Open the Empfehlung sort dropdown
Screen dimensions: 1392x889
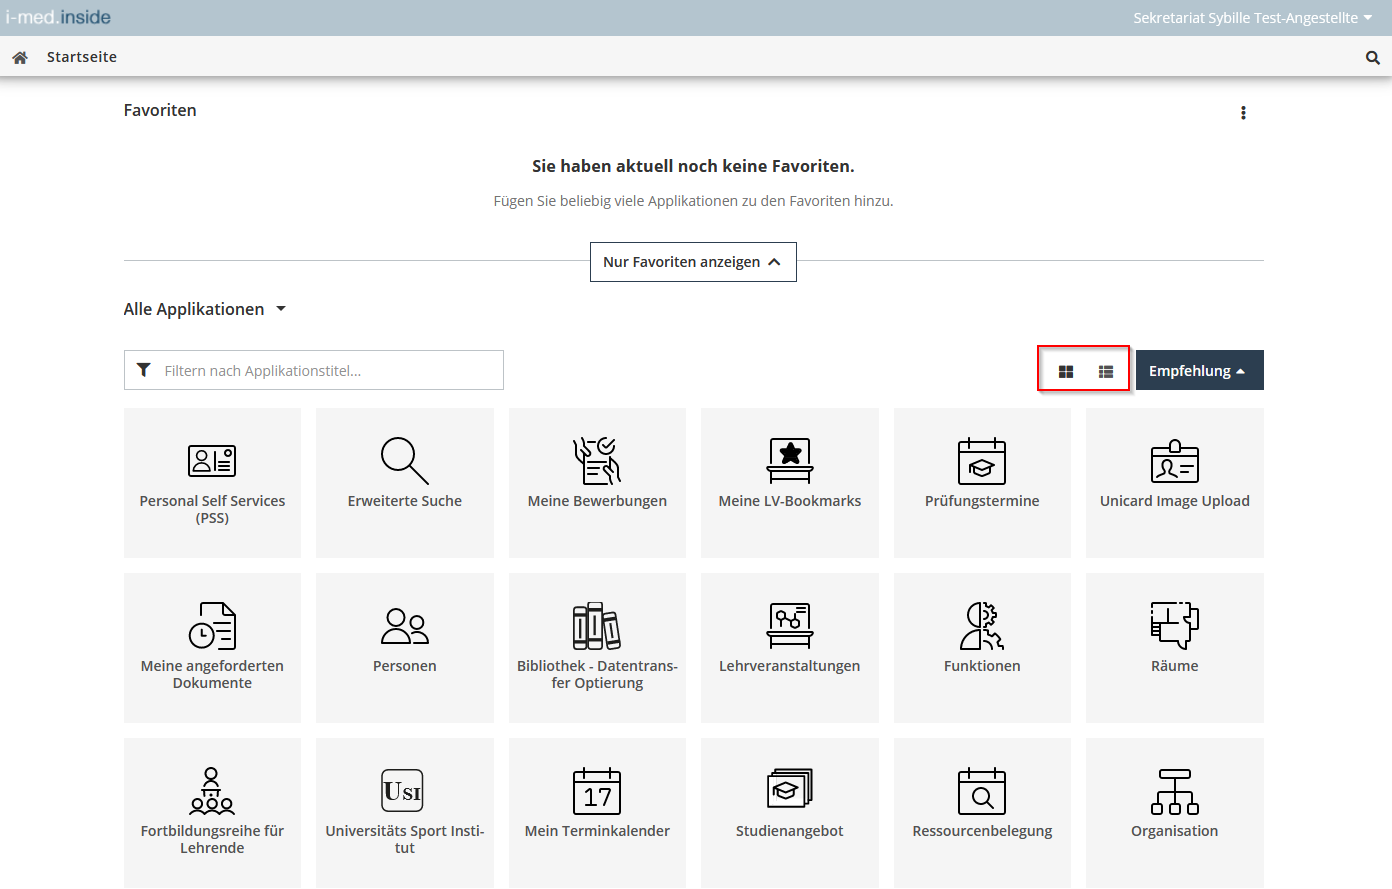(1199, 370)
